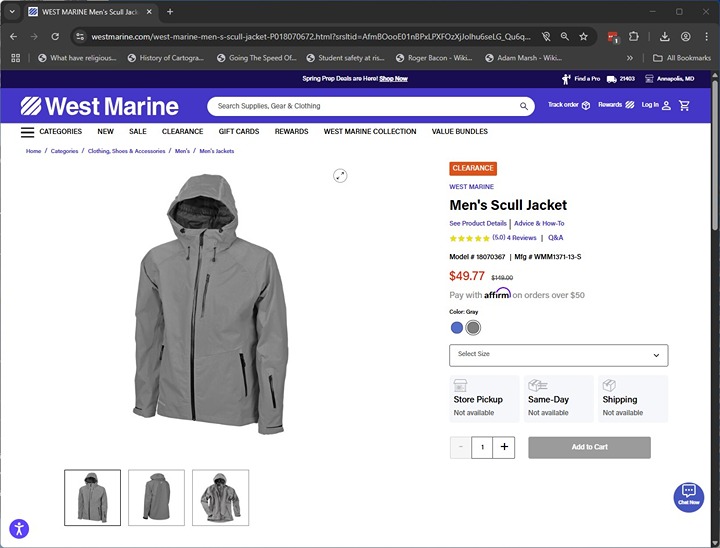Open browser profile icon
This screenshot has width=720, height=548.
[x=686, y=36]
